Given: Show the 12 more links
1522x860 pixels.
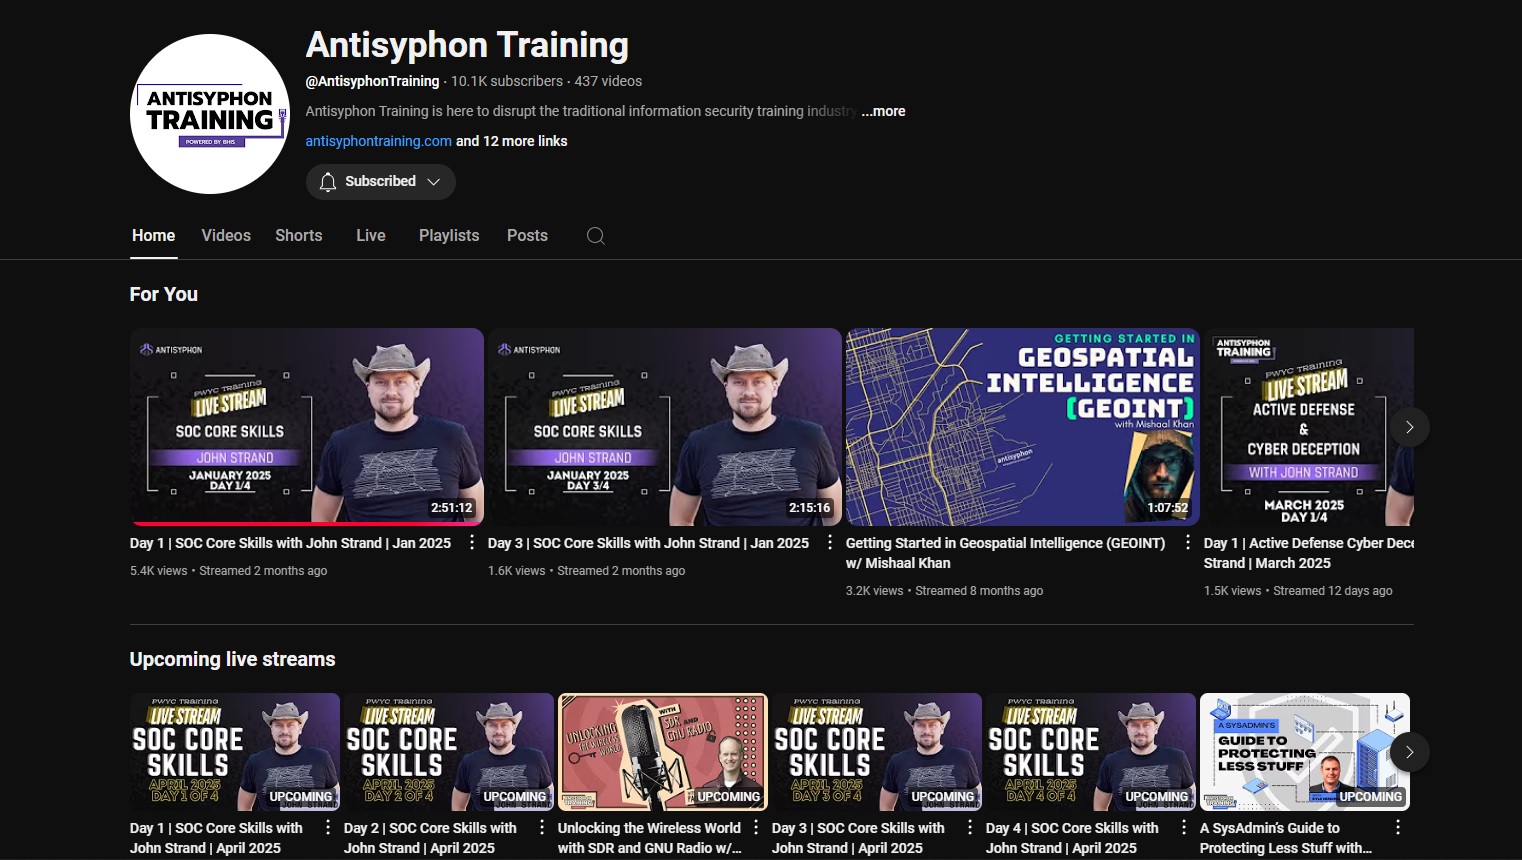Looking at the screenshot, I should coord(512,141).
